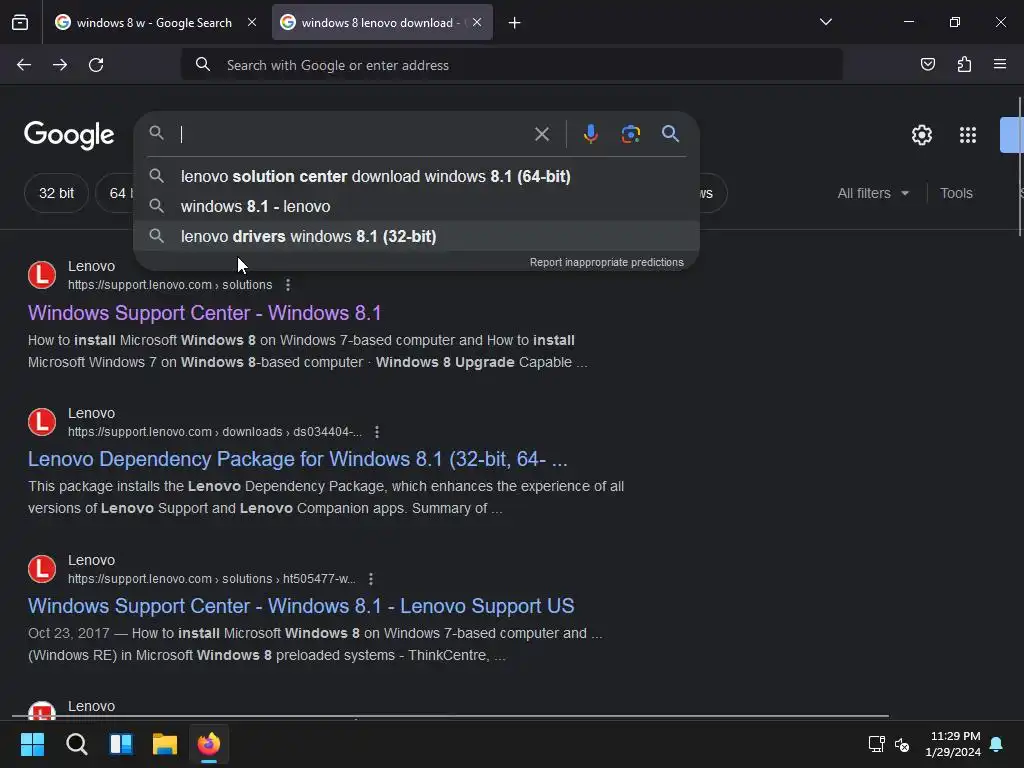Reload the current page
The width and height of the screenshot is (1024, 768).
point(96,65)
